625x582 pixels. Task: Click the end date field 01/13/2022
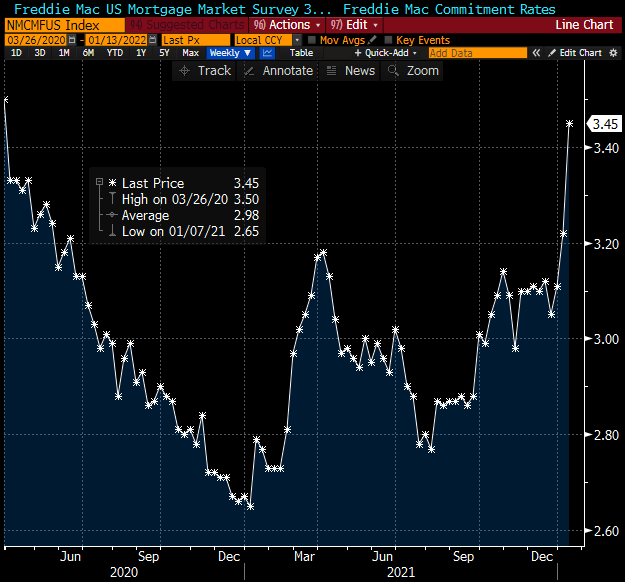(117, 40)
